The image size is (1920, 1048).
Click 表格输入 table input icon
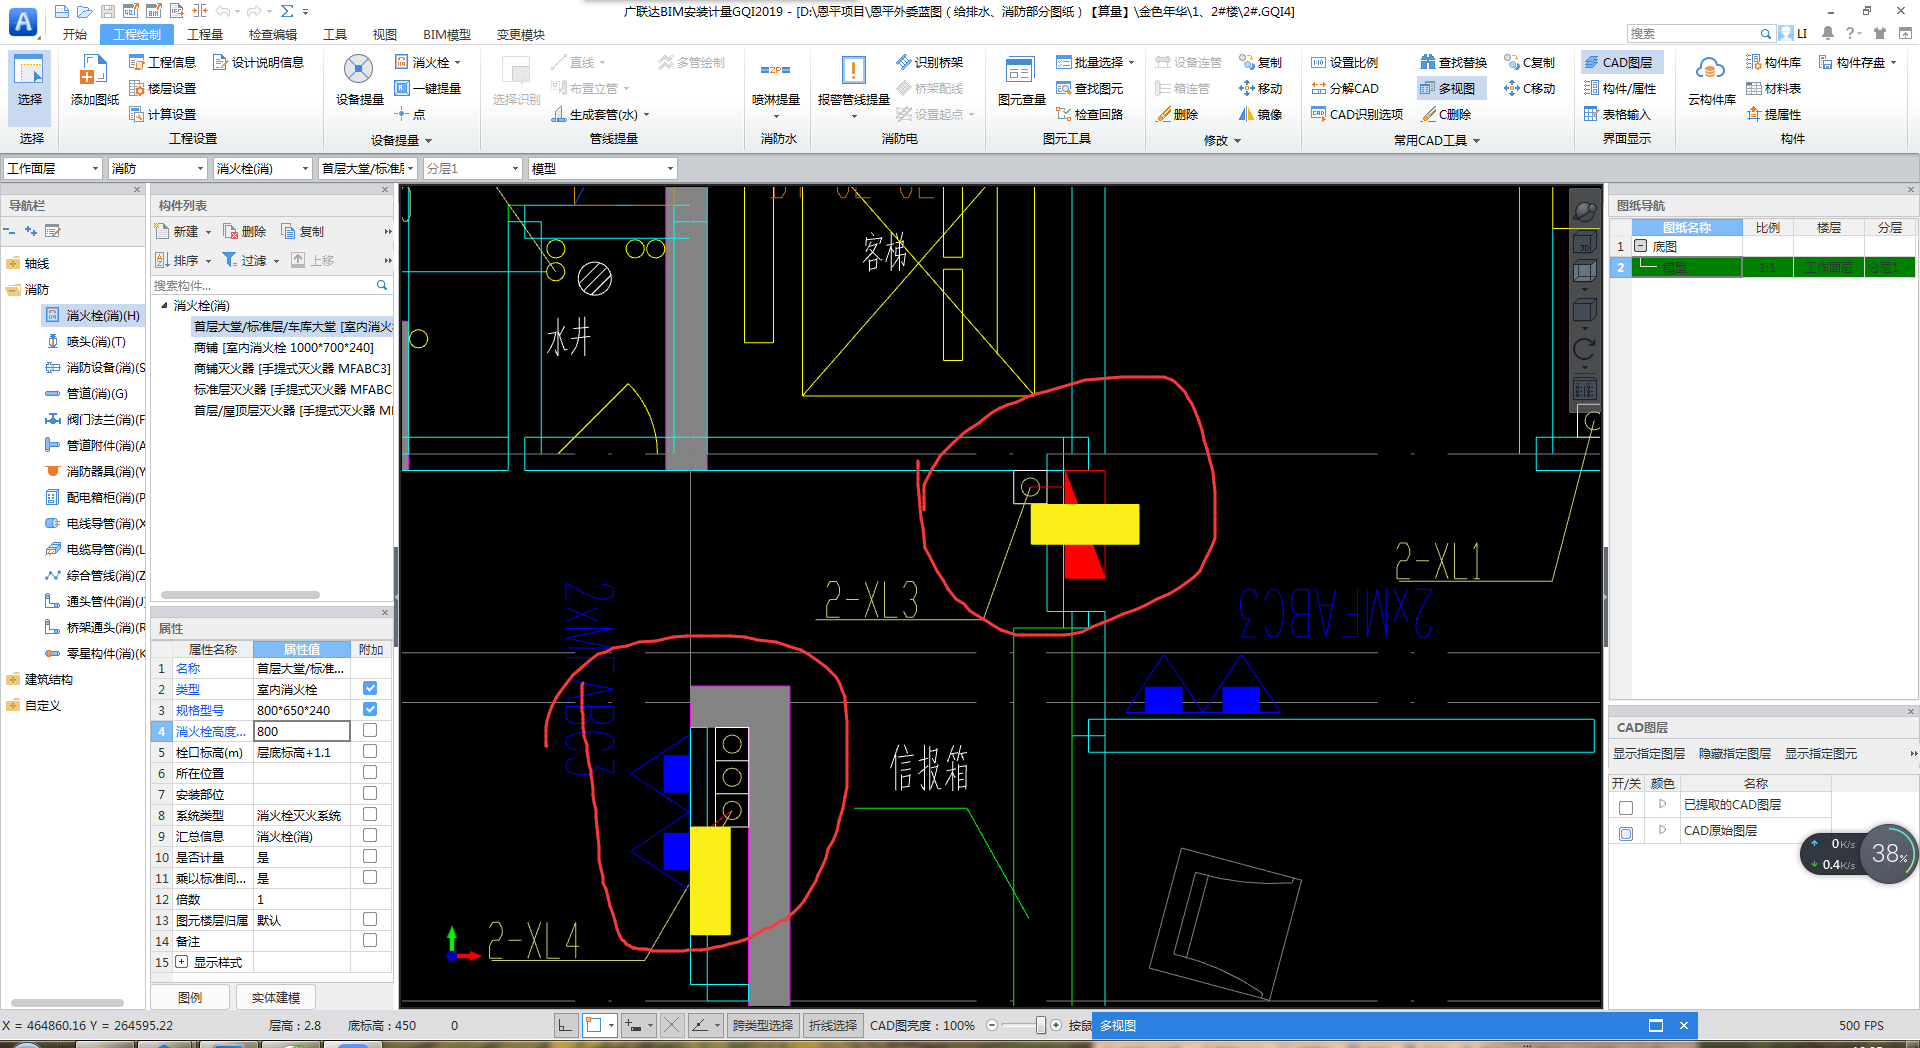(x=1617, y=114)
